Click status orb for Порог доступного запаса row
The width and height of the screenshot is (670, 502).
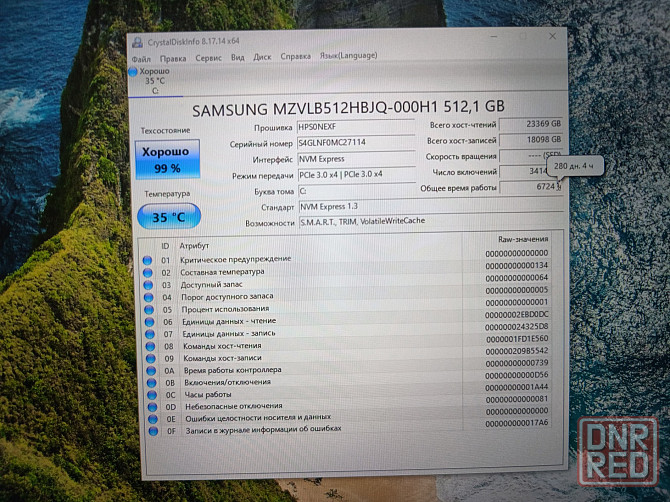click(149, 297)
